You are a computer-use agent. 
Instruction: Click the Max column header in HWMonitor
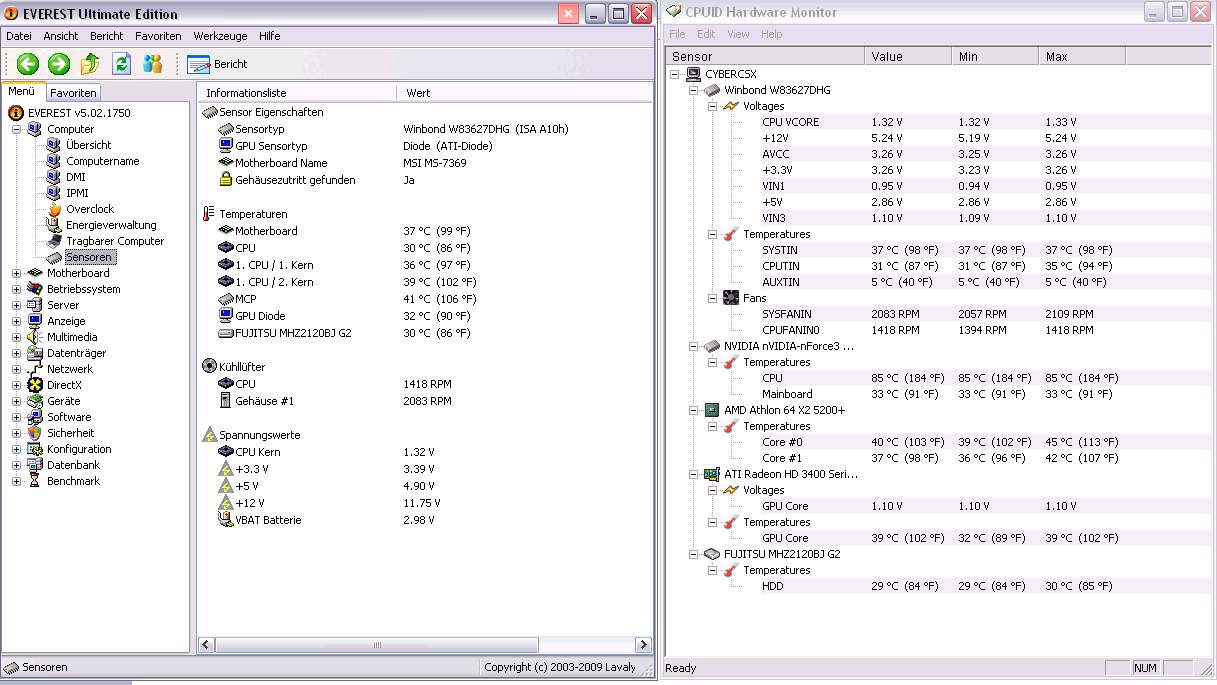tap(1082, 57)
